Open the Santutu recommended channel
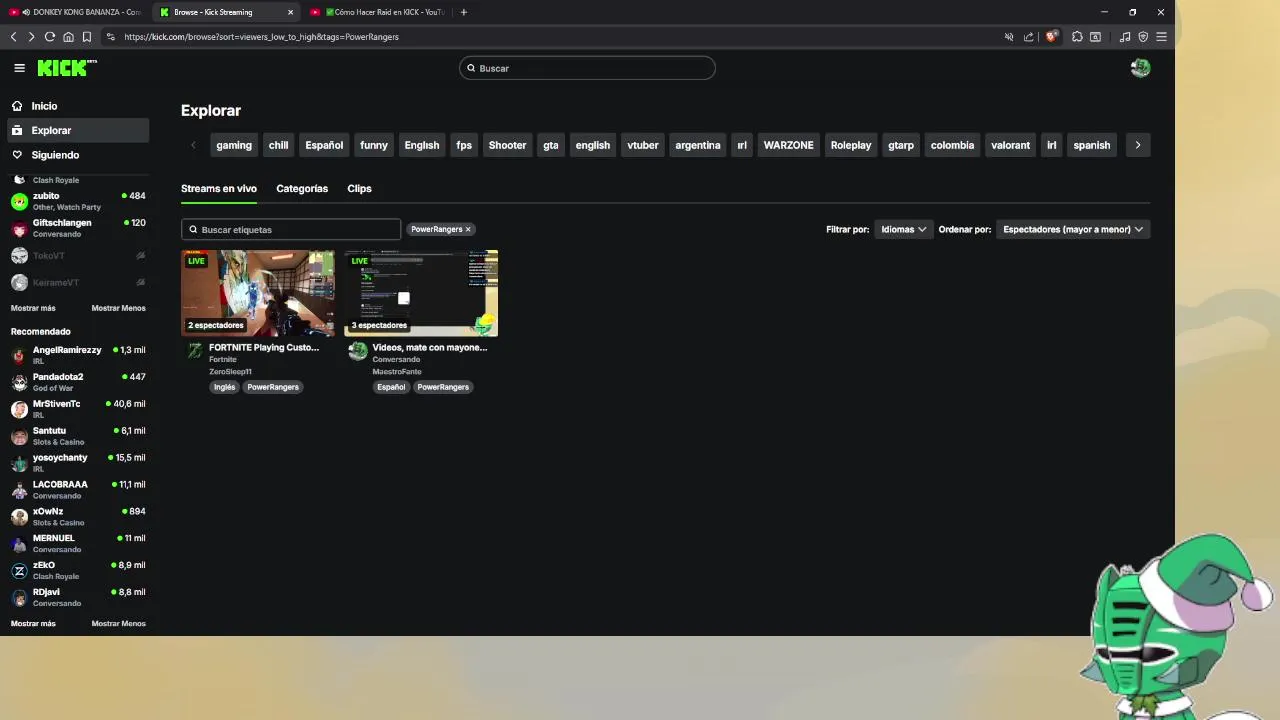1280x720 pixels. pyautogui.click(x=78, y=436)
